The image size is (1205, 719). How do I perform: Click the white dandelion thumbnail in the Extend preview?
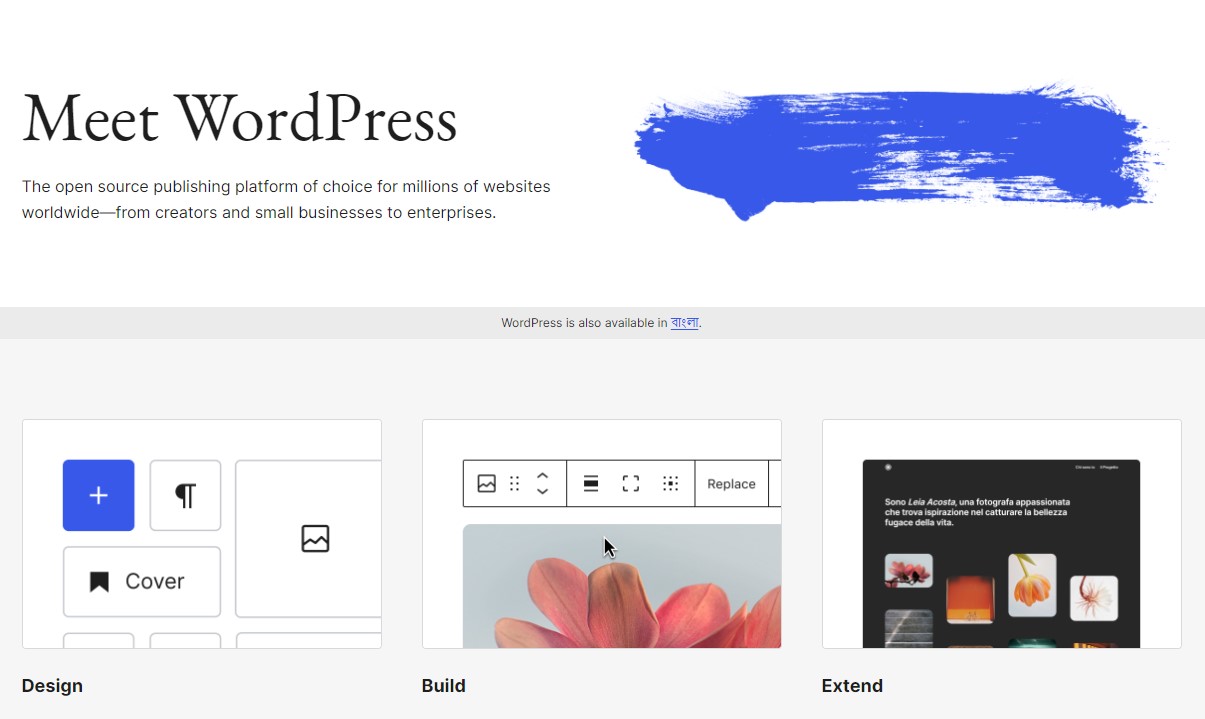pos(1093,597)
